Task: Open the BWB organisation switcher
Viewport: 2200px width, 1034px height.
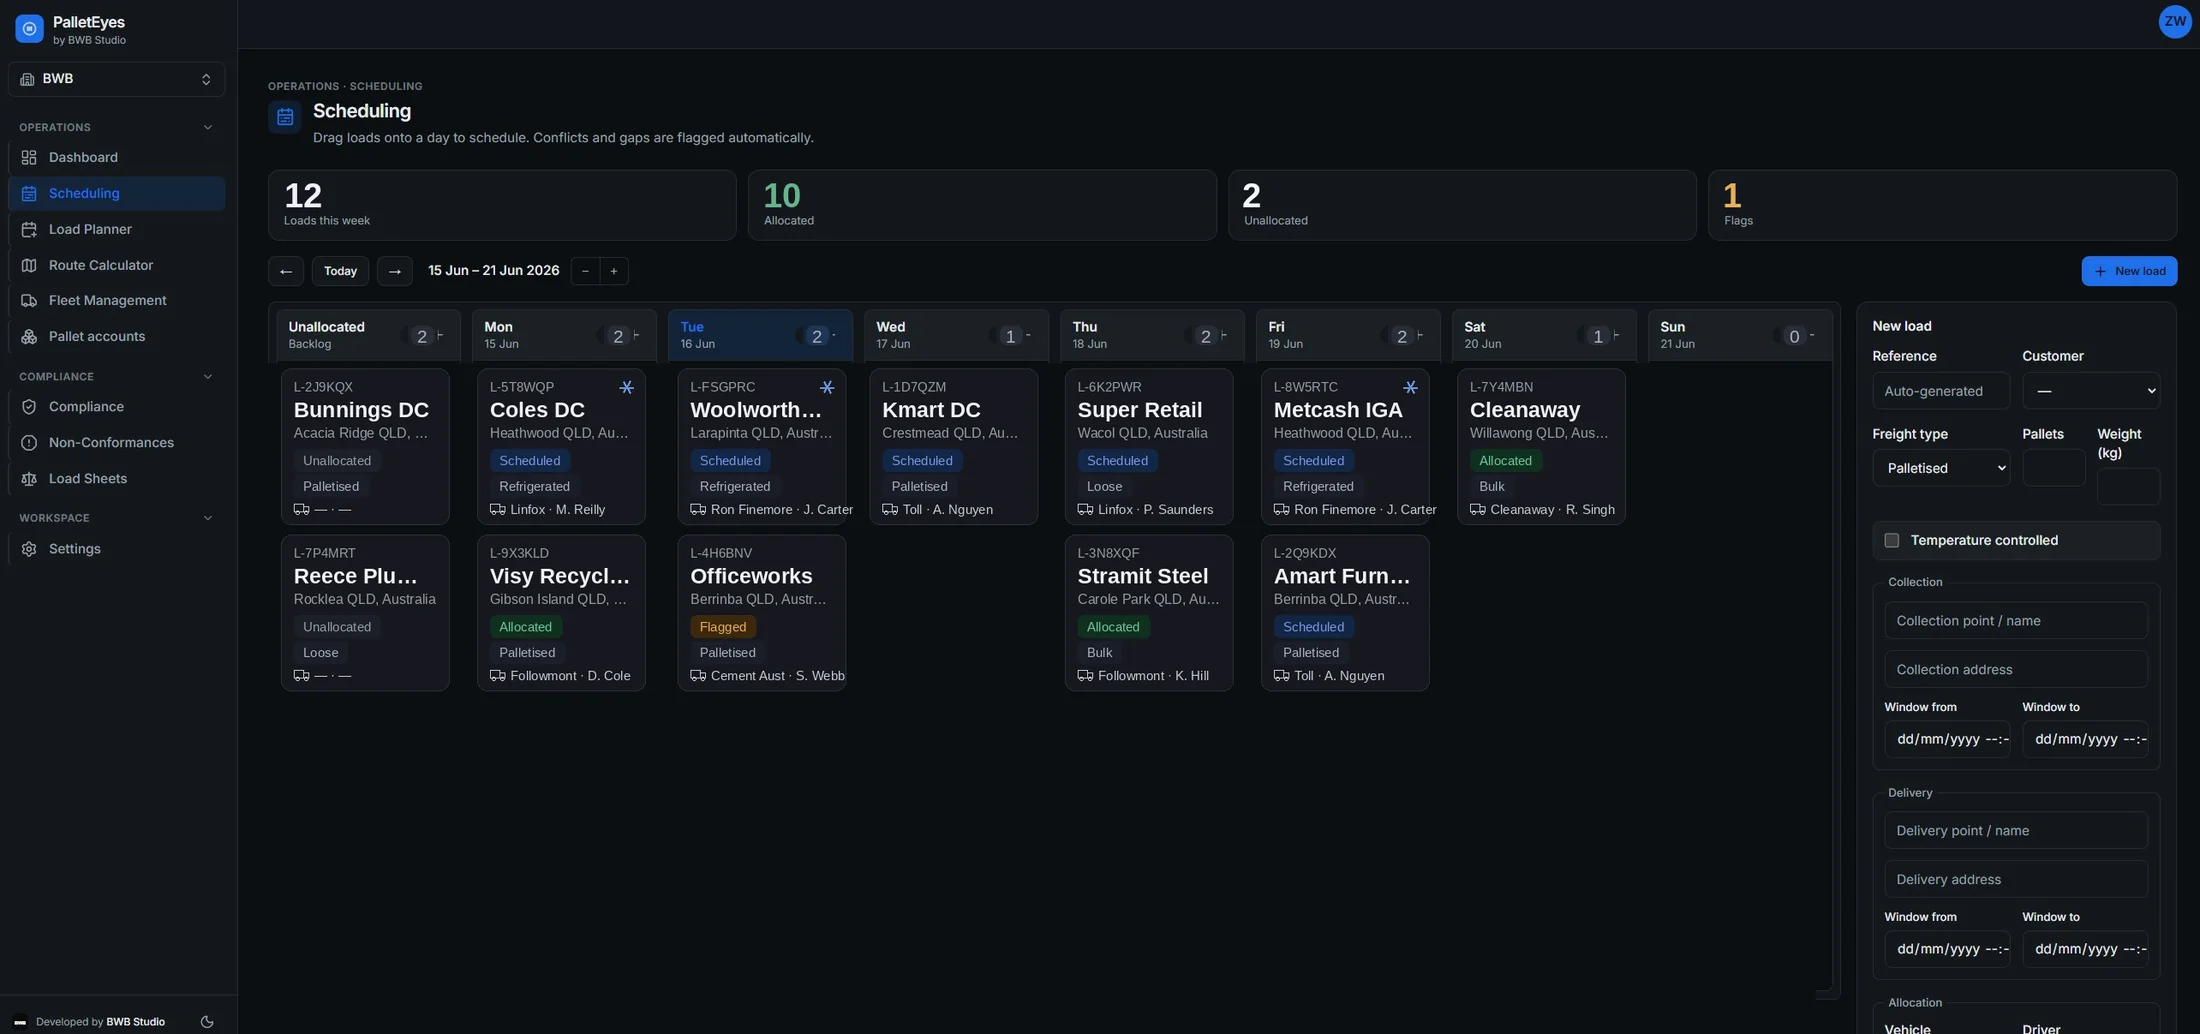Action: 116,79
